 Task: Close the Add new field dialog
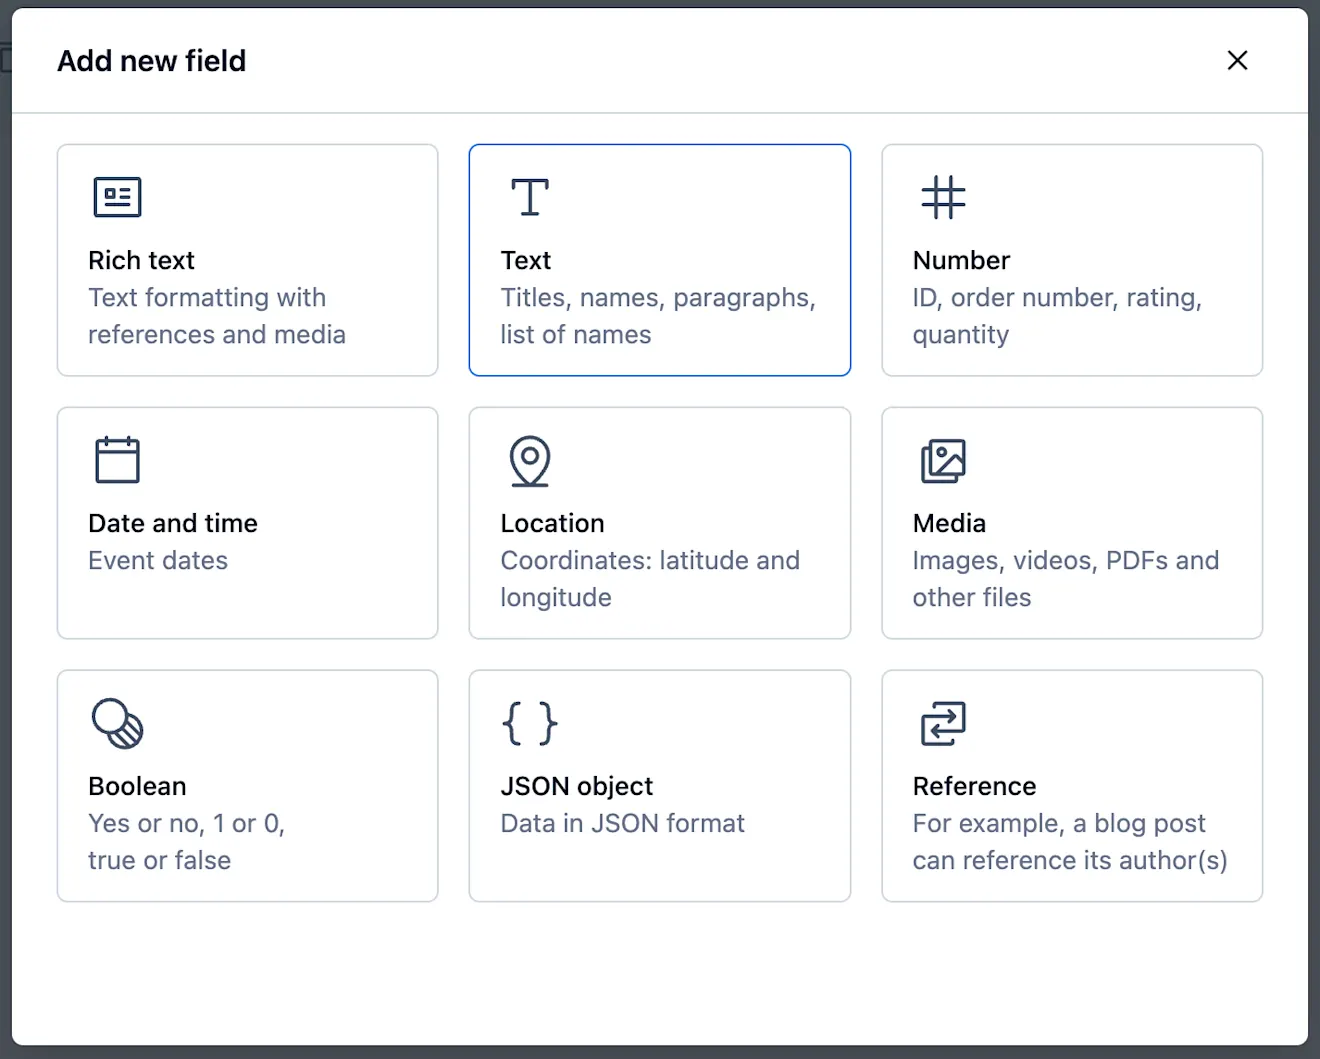1237,61
